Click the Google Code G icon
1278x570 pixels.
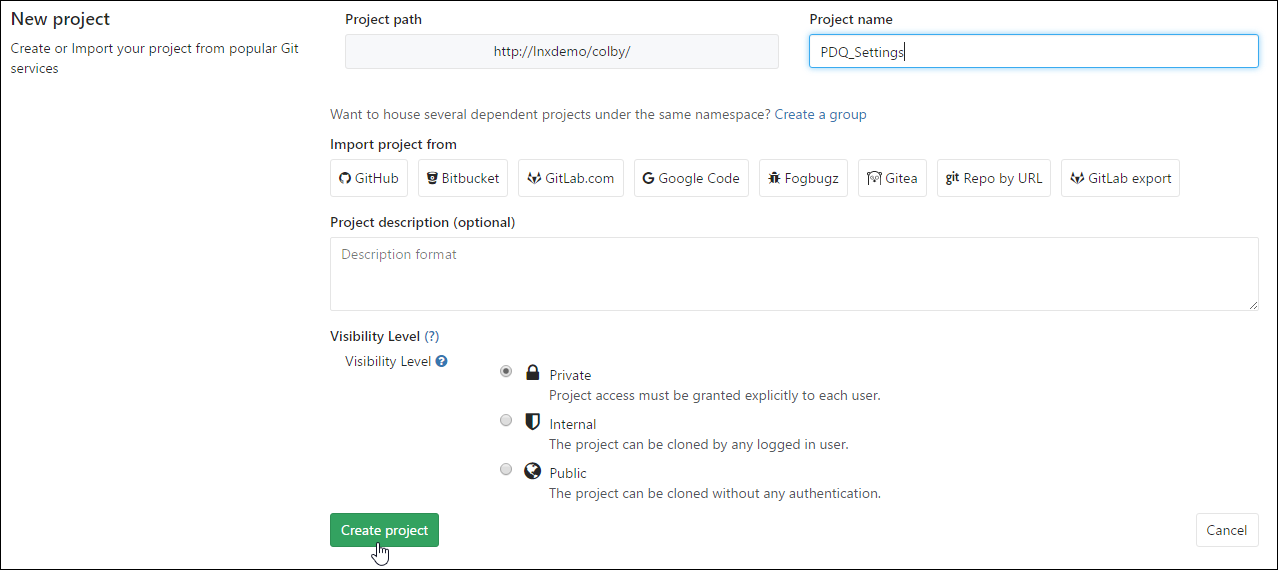(x=648, y=179)
